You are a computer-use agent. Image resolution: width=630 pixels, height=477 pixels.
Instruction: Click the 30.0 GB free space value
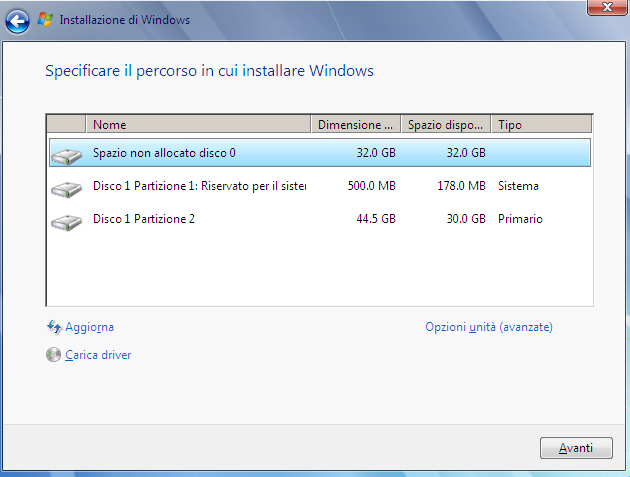coord(466,219)
